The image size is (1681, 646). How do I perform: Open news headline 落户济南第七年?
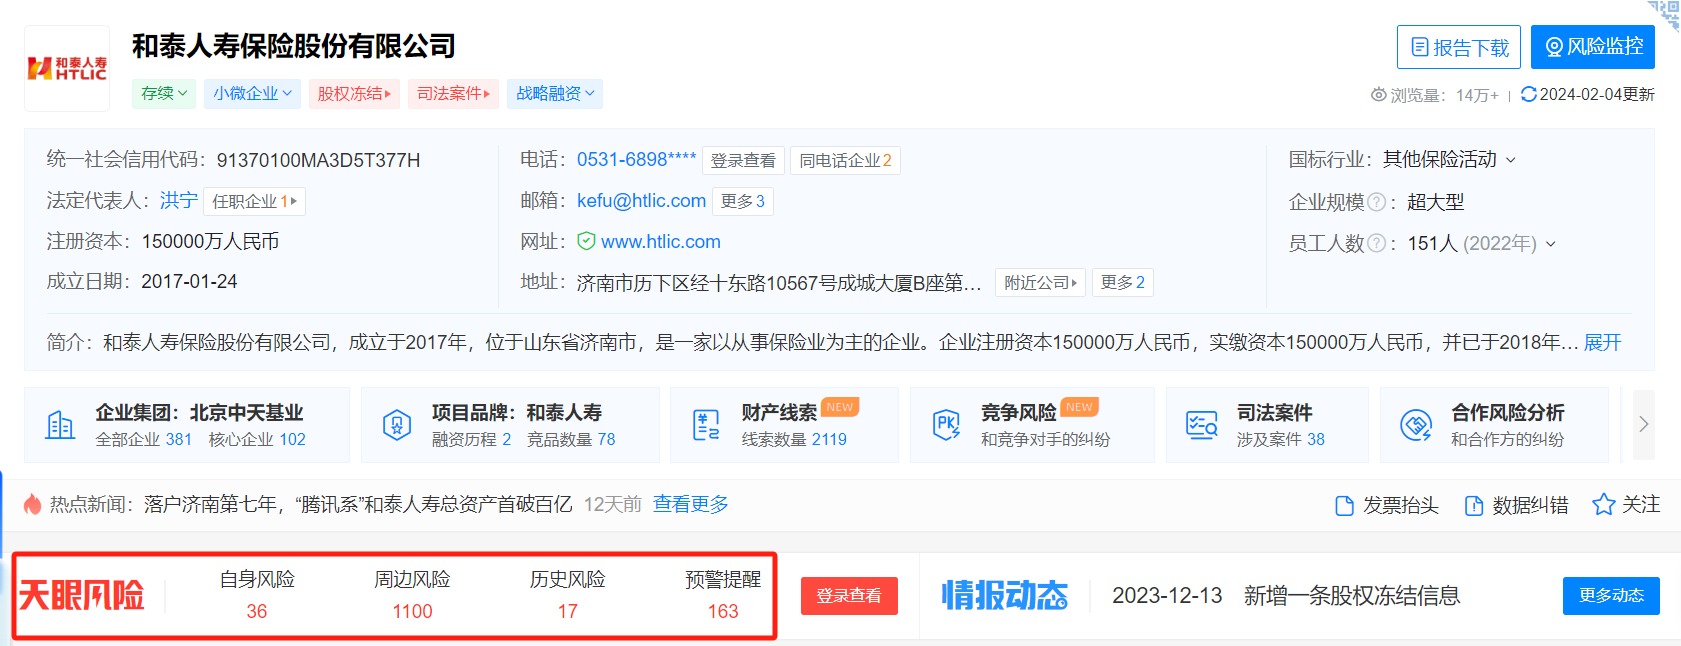(x=358, y=504)
